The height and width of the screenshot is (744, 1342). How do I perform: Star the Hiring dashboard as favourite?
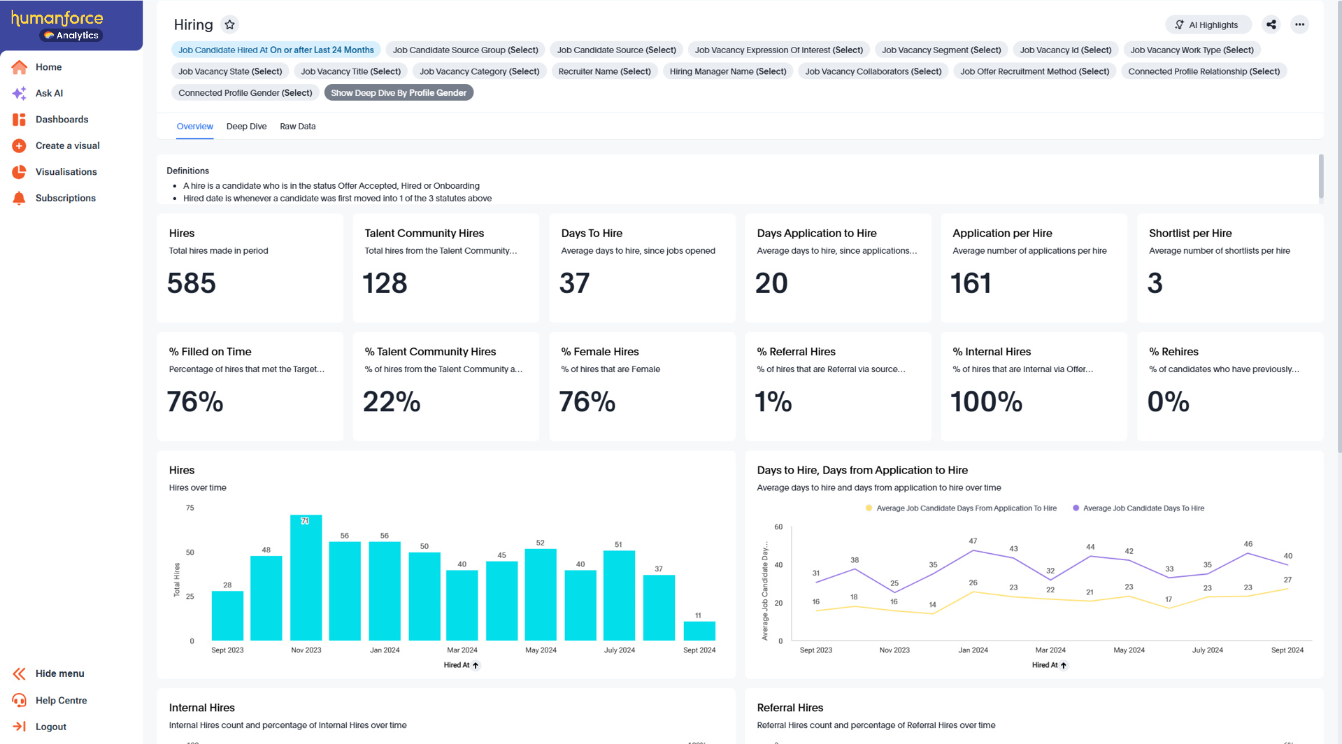point(229,24)
